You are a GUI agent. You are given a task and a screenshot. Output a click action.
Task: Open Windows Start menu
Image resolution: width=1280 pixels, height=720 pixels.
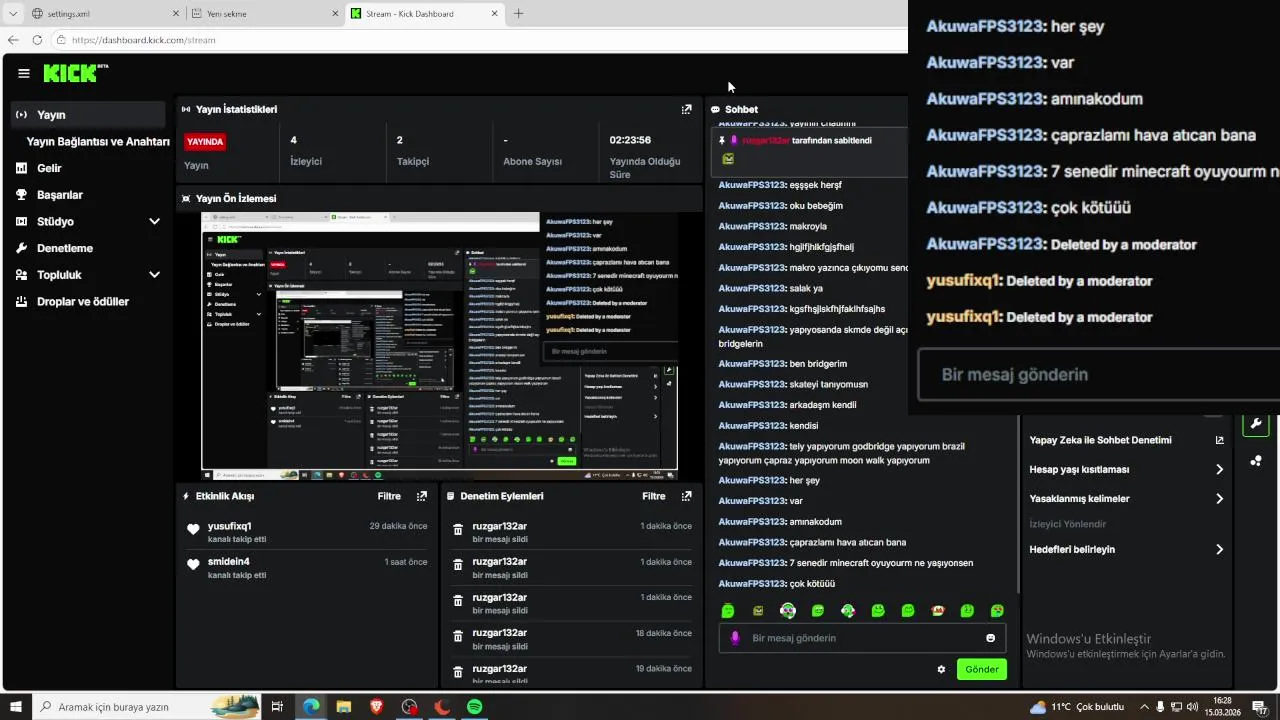point(15,707)
